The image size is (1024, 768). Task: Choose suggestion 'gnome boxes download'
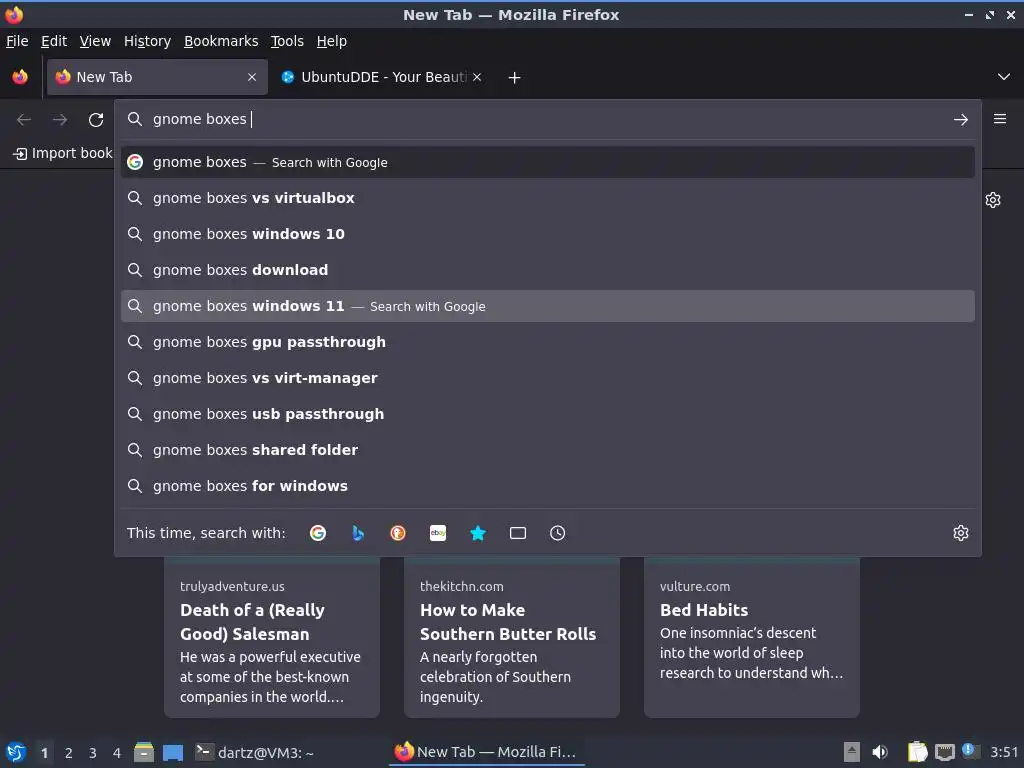(x=547, y=270)
